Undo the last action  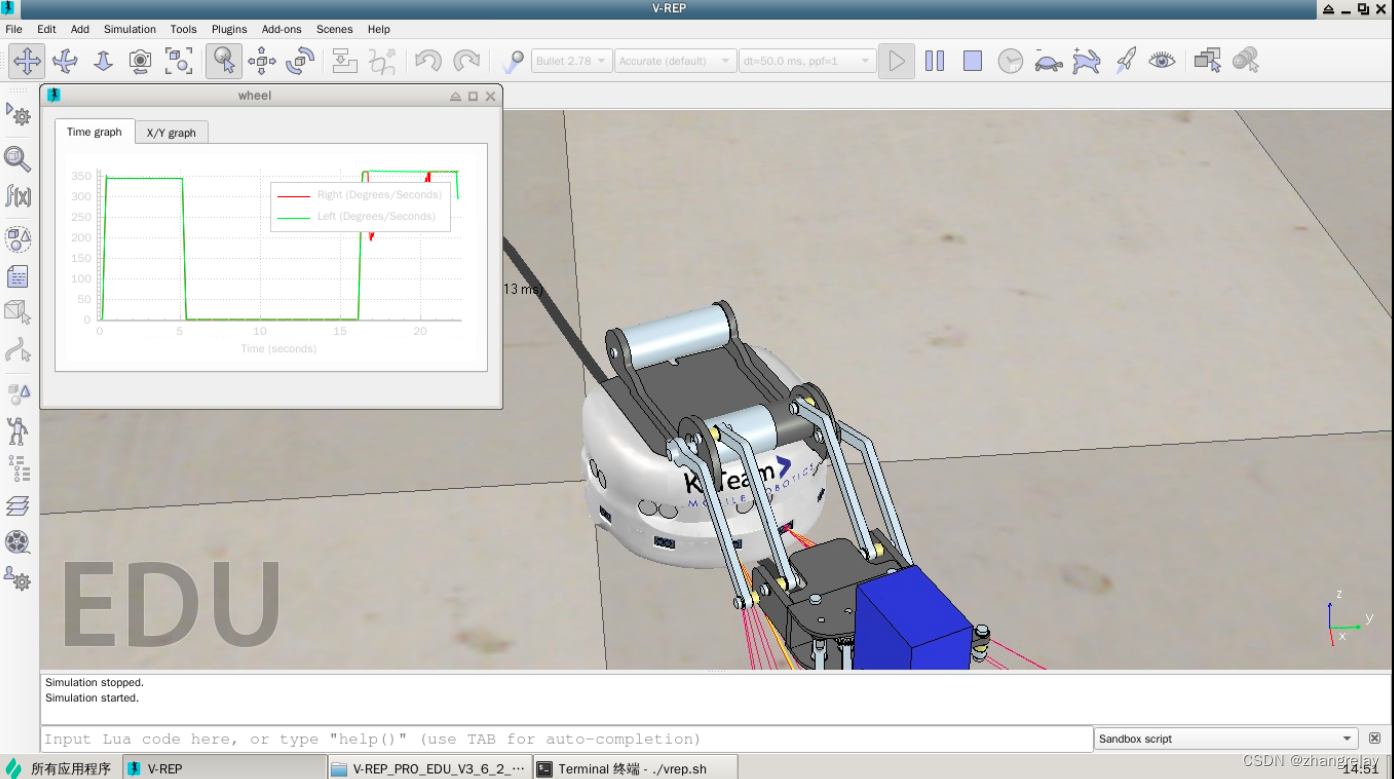pos(428,61)
